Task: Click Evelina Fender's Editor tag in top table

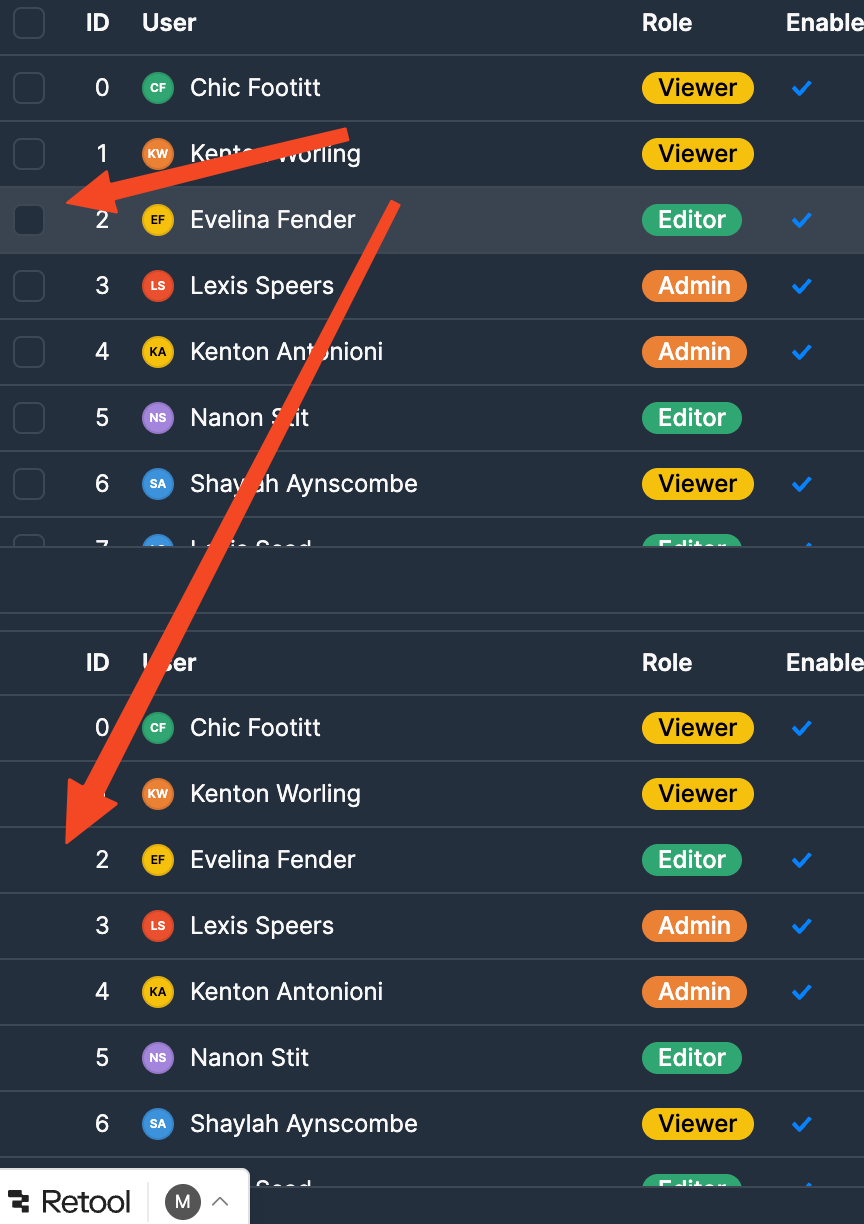Action: pos(691,220)
